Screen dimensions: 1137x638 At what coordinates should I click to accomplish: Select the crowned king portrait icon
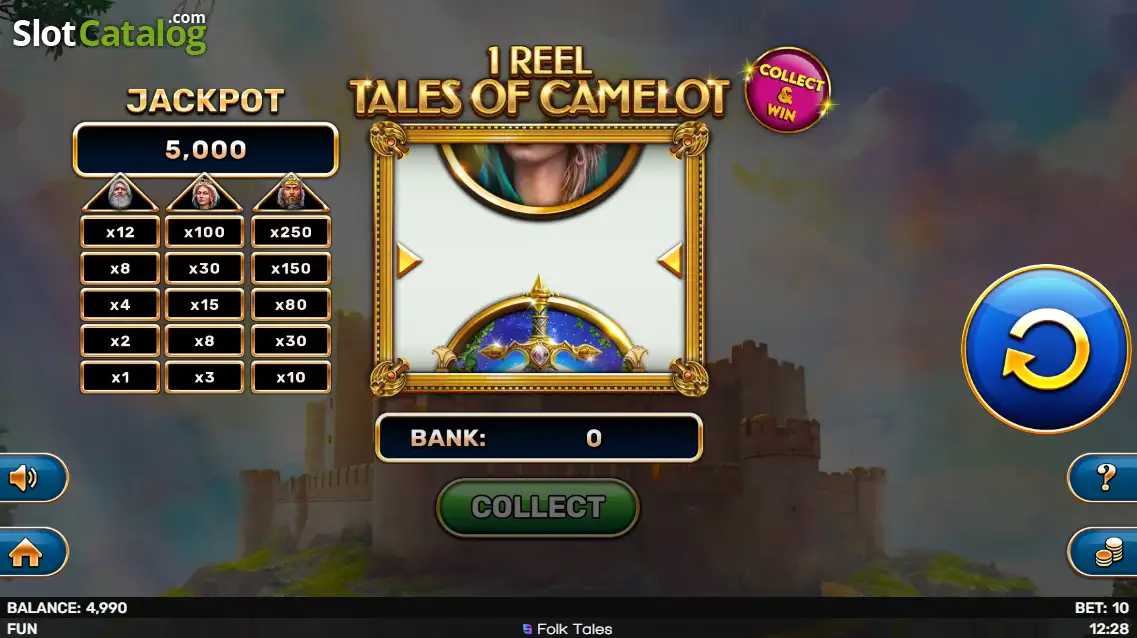tap(291, 194)
